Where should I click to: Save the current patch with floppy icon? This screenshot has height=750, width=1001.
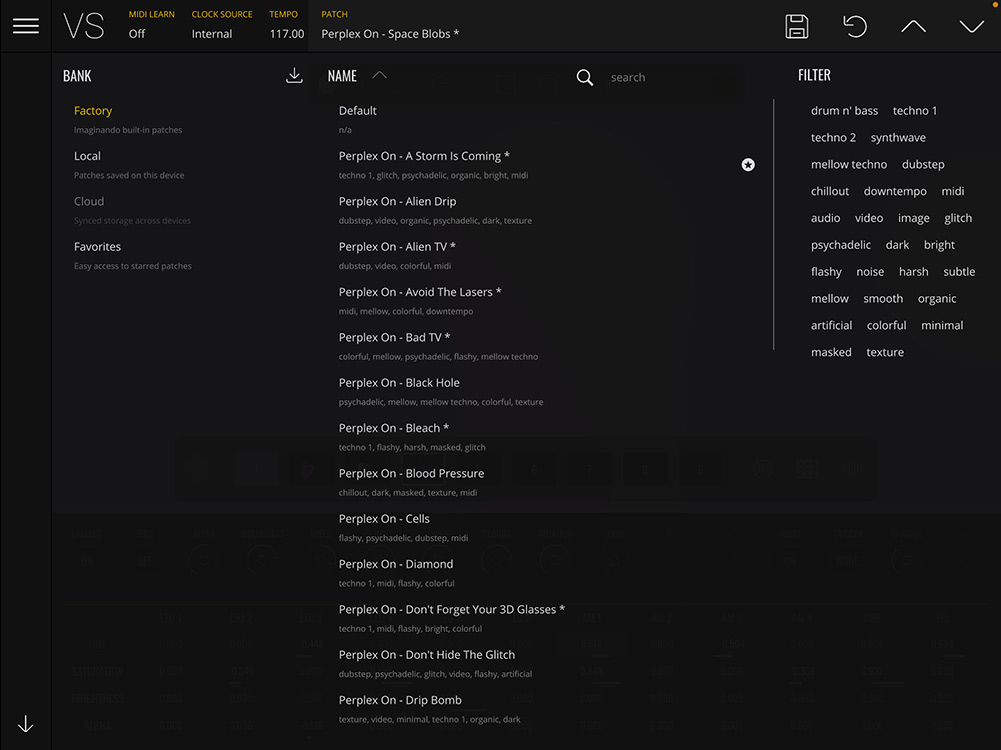(x=796, y=26)
